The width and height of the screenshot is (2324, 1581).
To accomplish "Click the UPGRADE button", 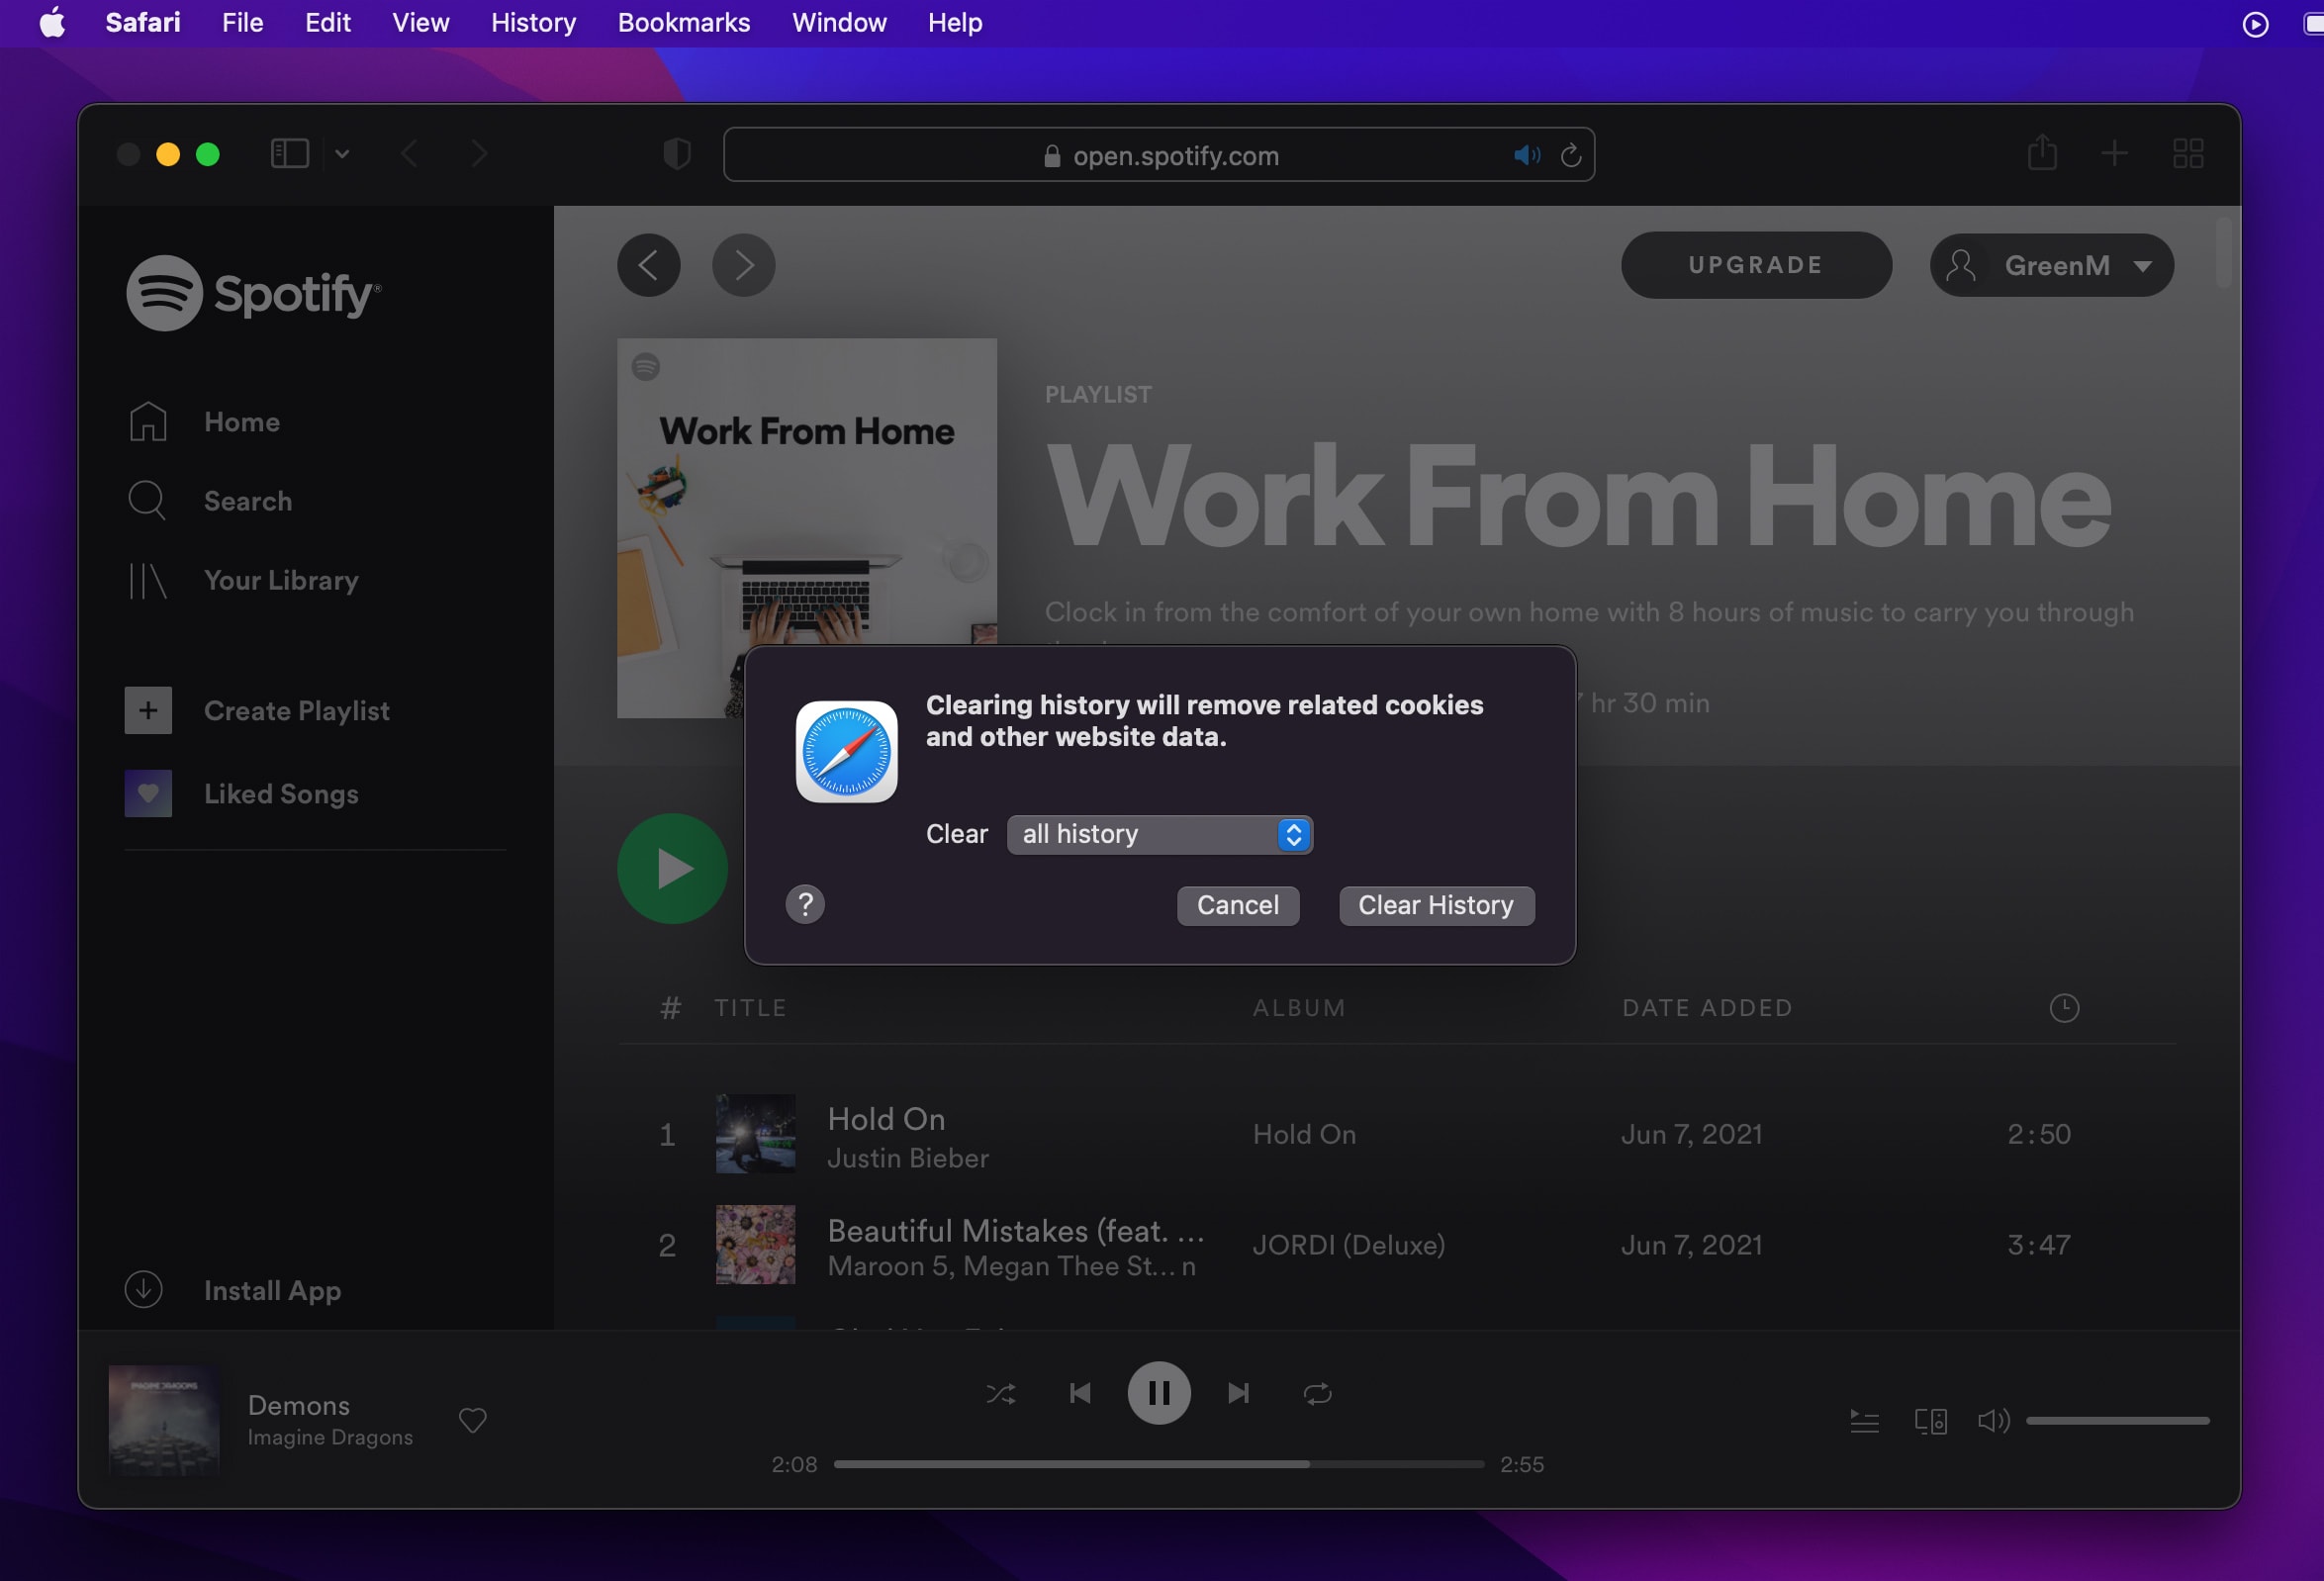I will click(x=1755, y=264).
